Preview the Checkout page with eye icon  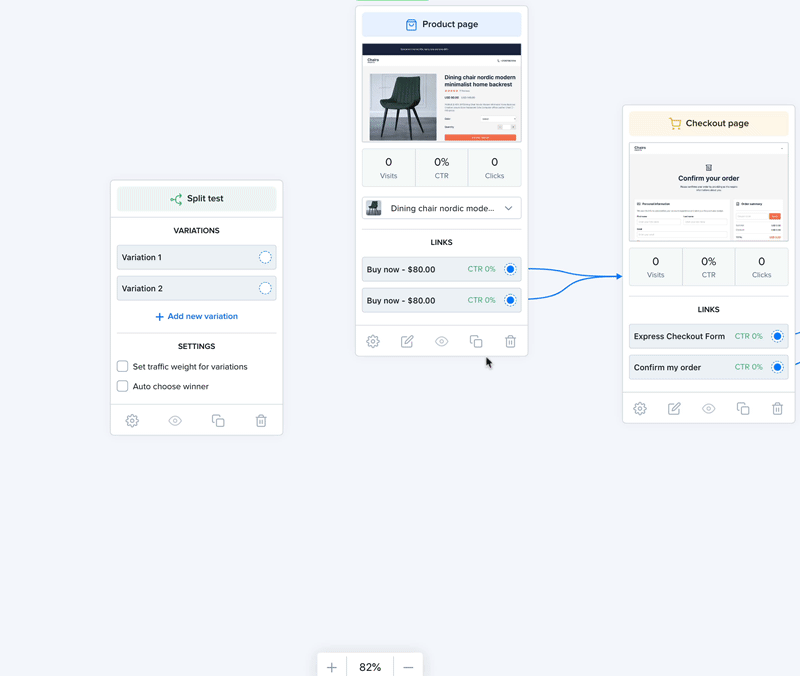point(708,408)
